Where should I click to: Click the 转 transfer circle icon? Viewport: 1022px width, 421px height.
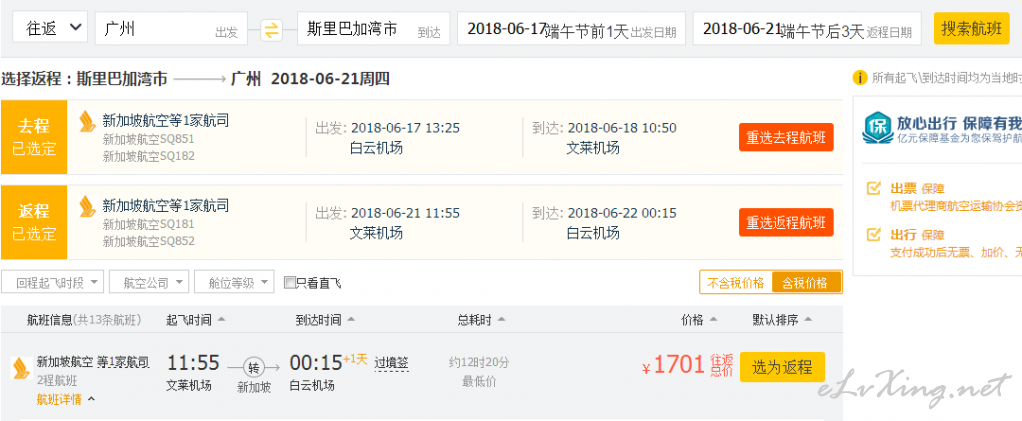click(x=254, y=368)
